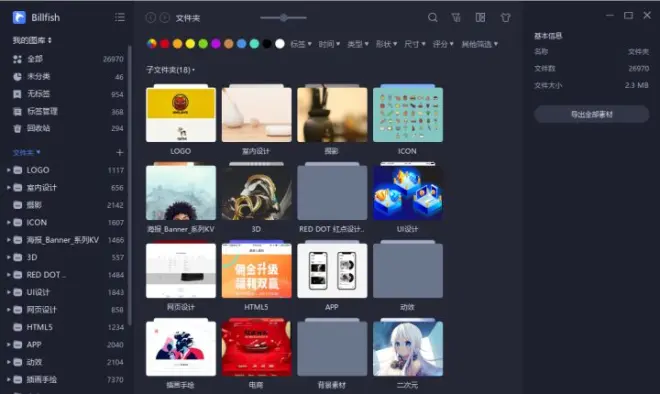
Task: Open the 3D folder thumbnail
Action: tap(256, 191)
